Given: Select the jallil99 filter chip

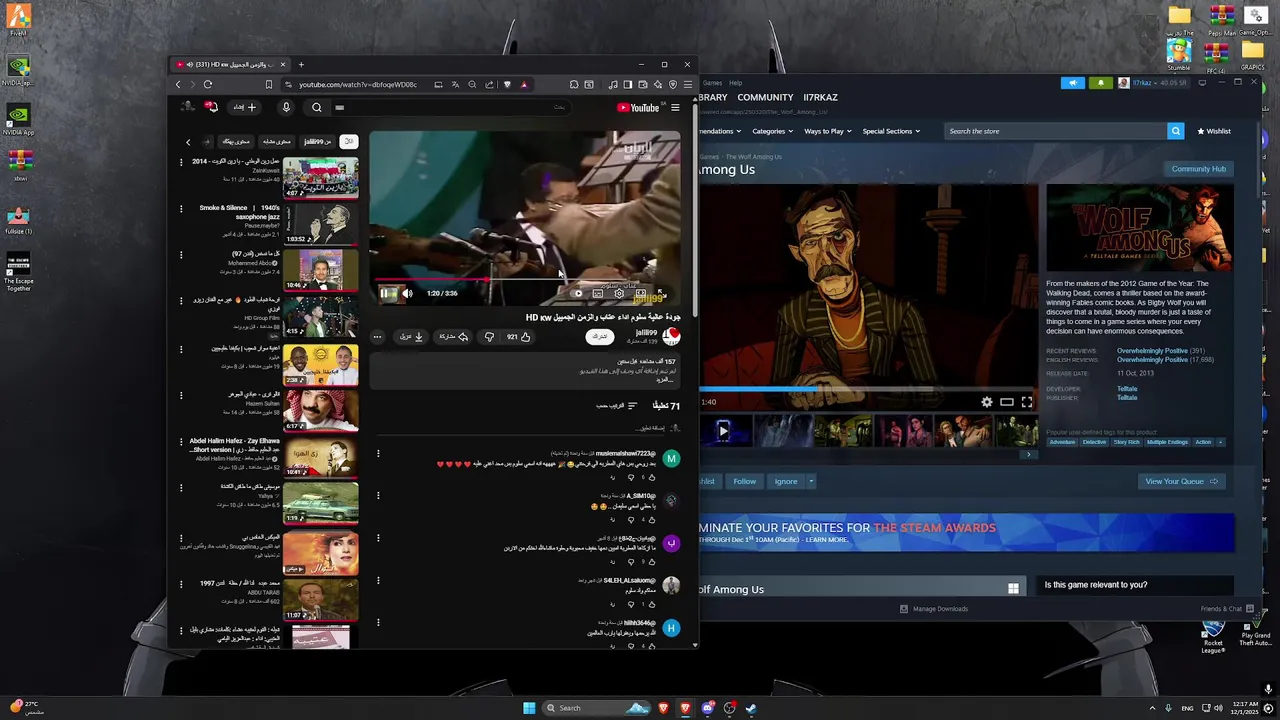Looking at the screenshot, I should pyautogui.click(x=317, y=142).
